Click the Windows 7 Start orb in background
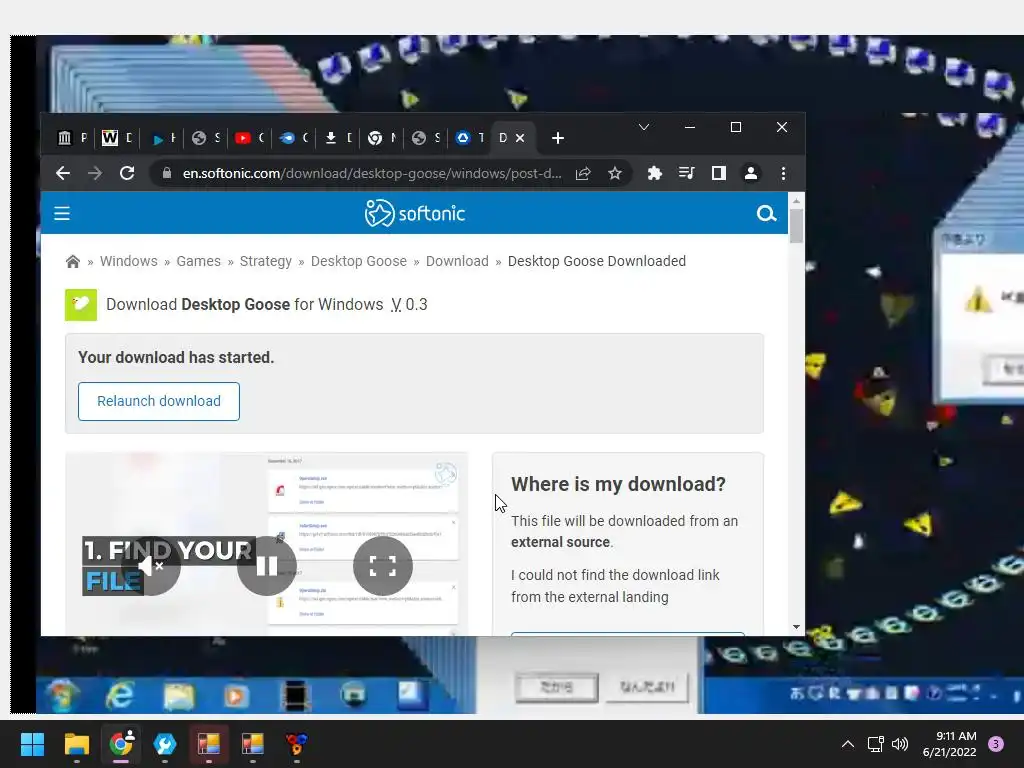This screenshot has height=768, width=1024. coord(63,696)
